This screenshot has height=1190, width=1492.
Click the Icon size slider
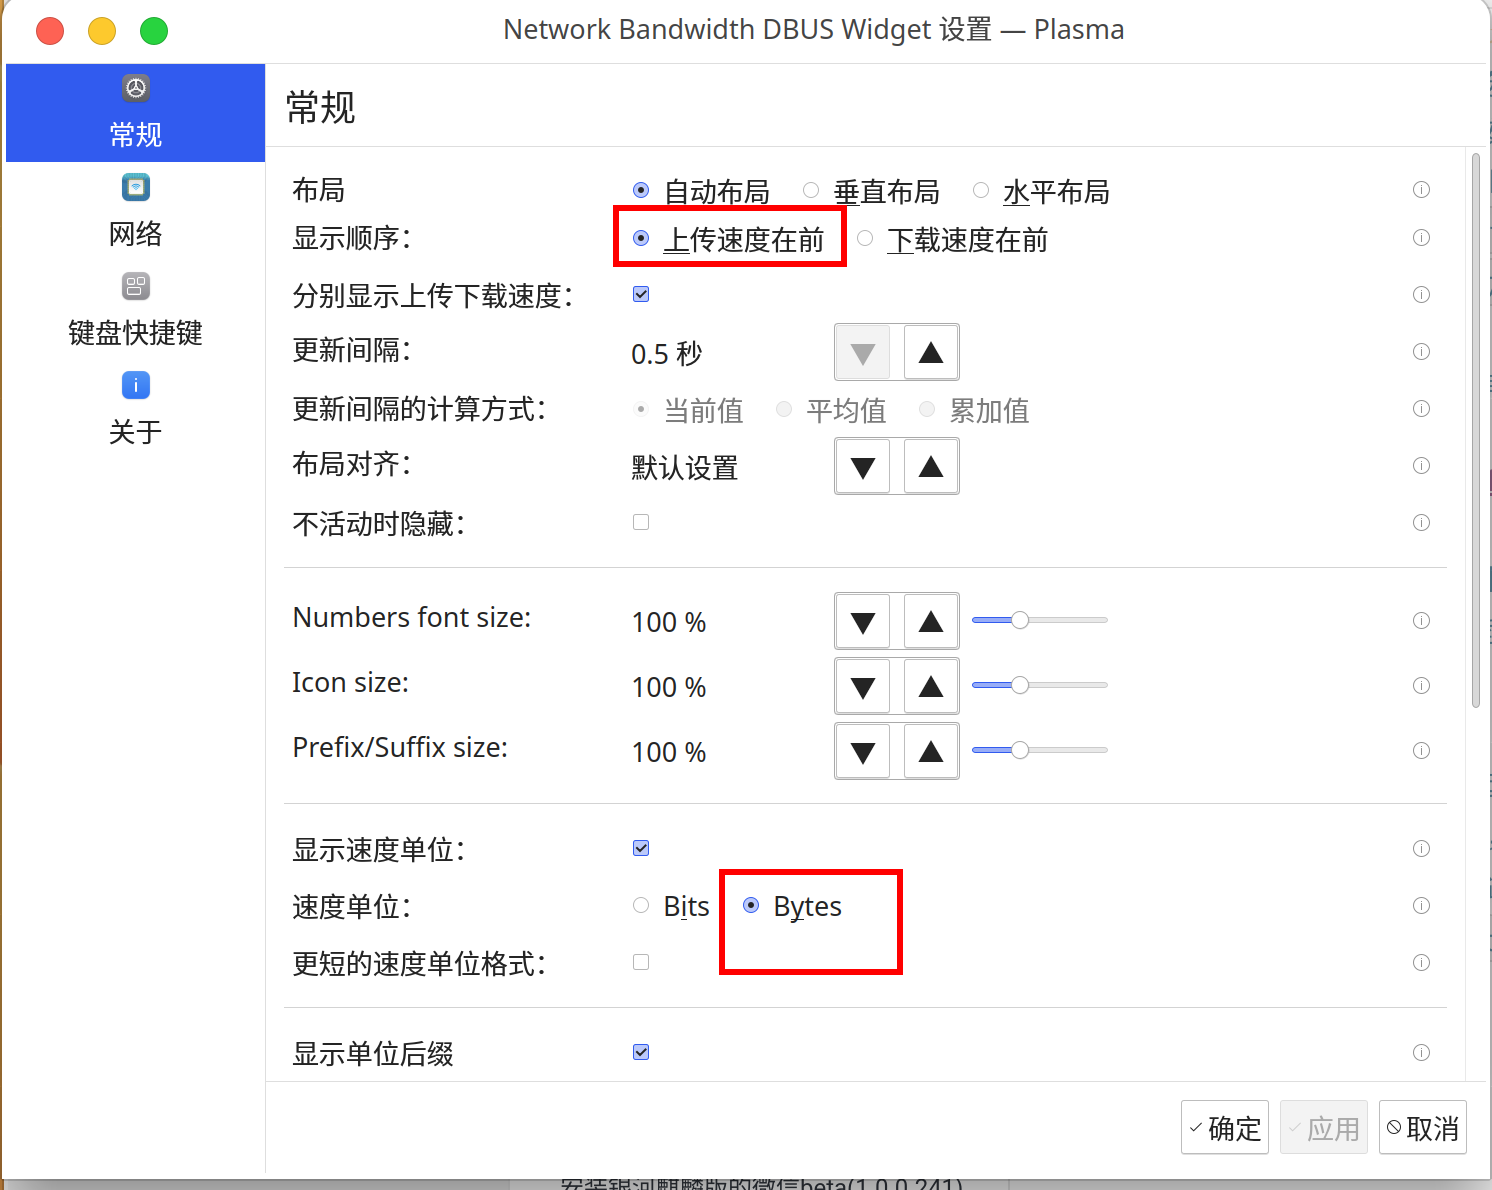1040,685
